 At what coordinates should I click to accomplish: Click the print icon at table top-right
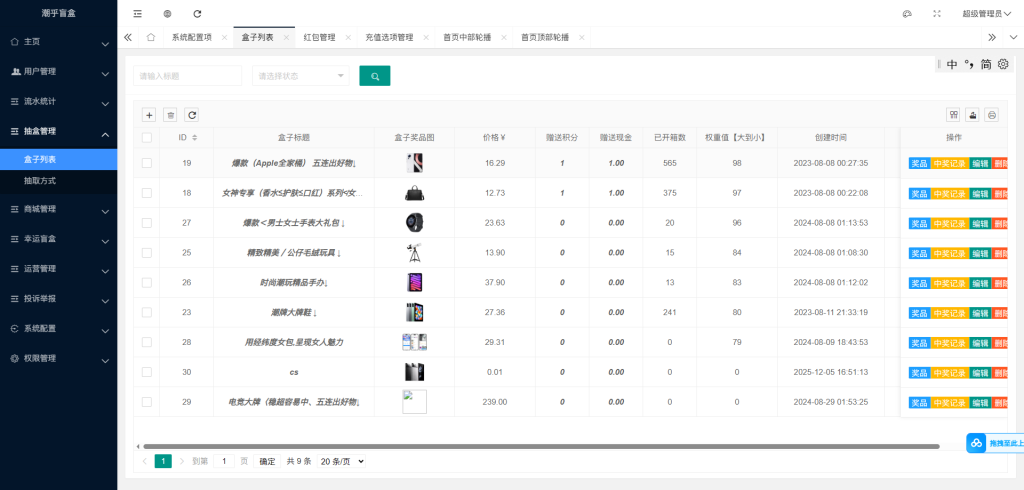991,115
